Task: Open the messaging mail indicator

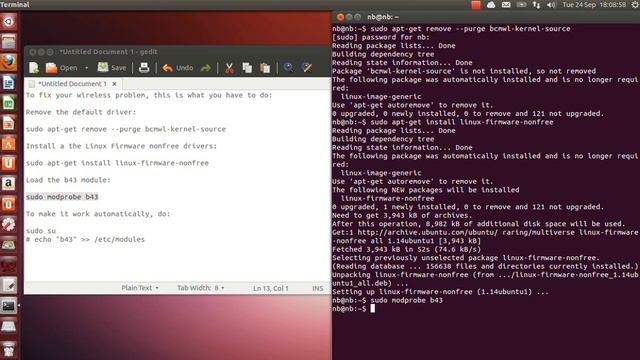Action: [506, 5]
